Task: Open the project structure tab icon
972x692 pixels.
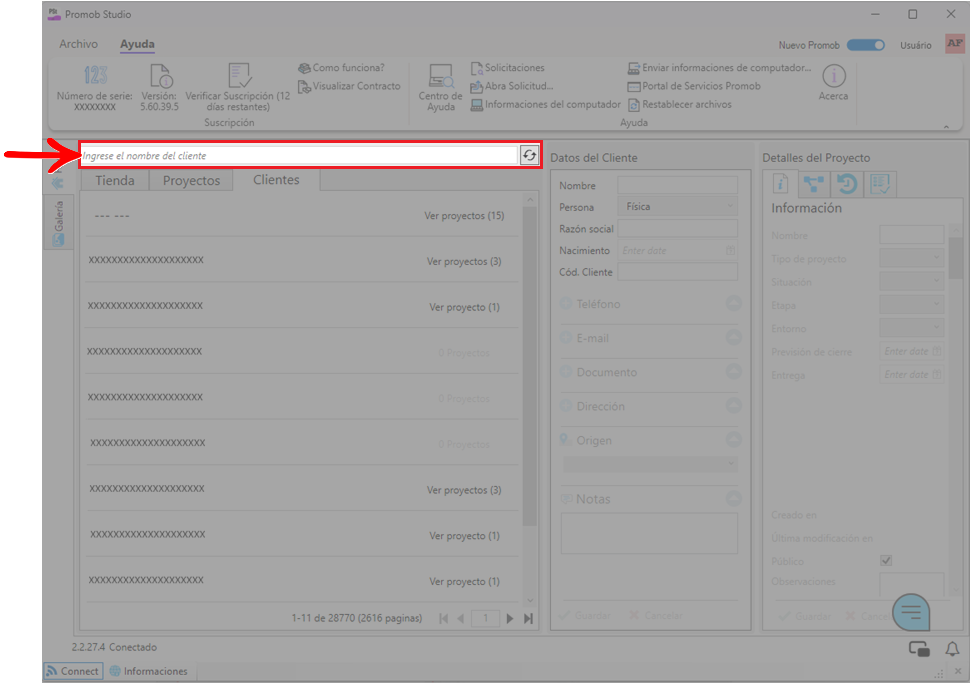Action: [x=813, y=184]
